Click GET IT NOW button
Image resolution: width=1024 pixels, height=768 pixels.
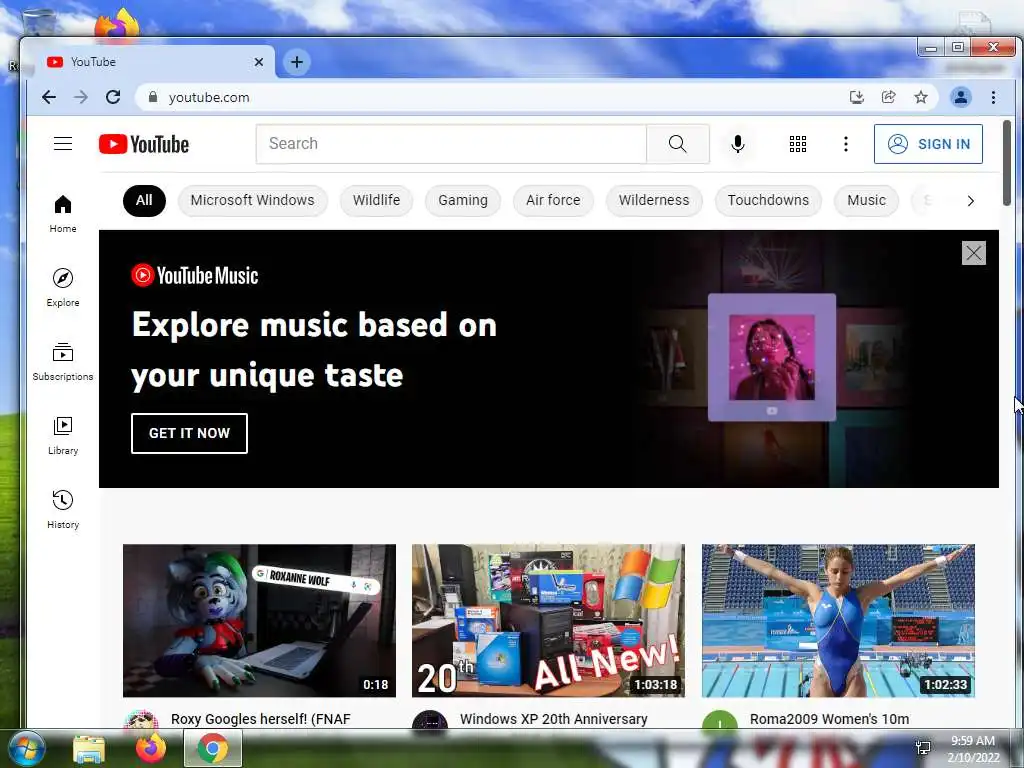click(x=189, y=433)
